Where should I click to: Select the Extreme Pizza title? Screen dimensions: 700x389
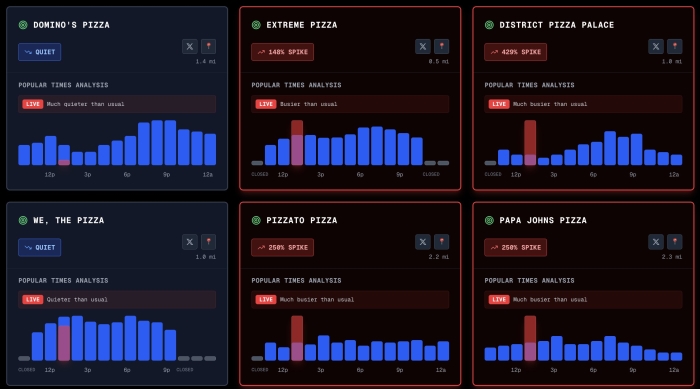[x=302, y=25]
